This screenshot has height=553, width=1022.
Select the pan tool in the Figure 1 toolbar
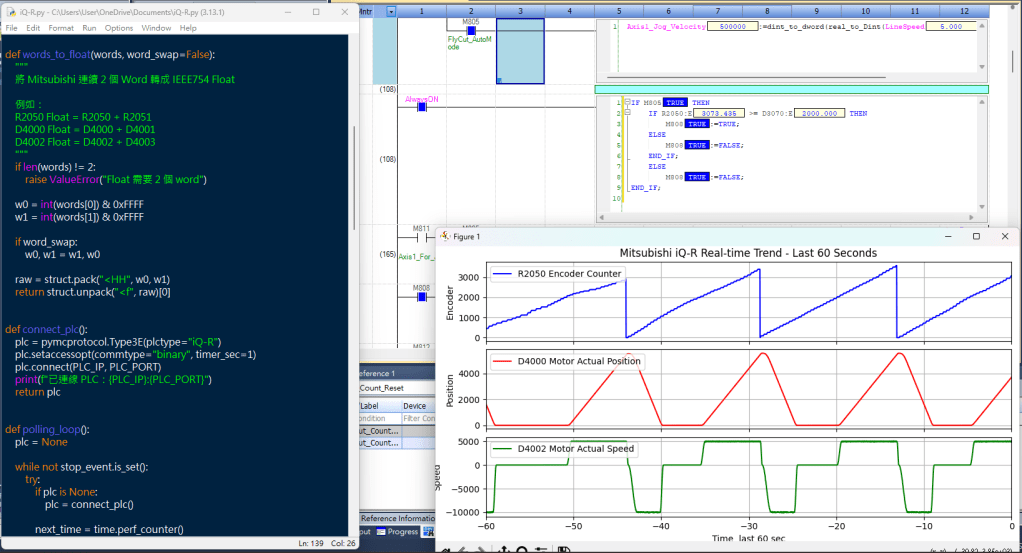pos(503,550)
